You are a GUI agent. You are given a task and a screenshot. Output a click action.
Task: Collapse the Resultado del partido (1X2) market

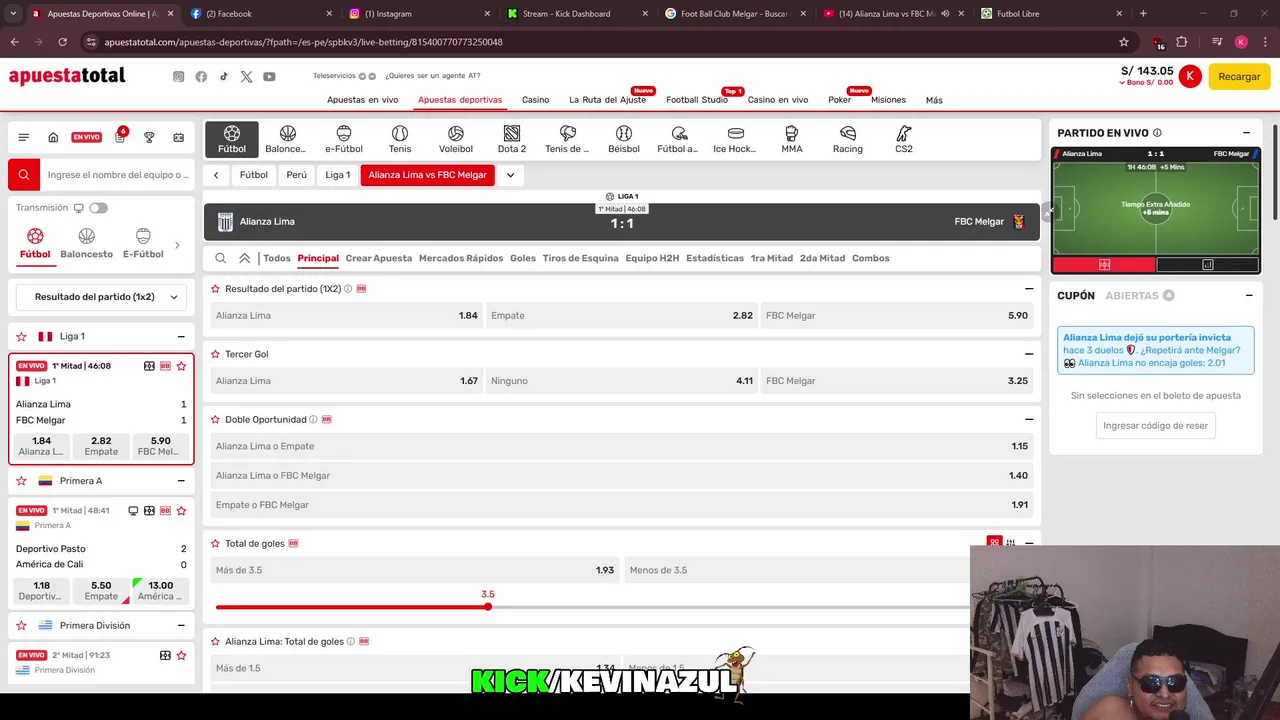pos(1029,289)
